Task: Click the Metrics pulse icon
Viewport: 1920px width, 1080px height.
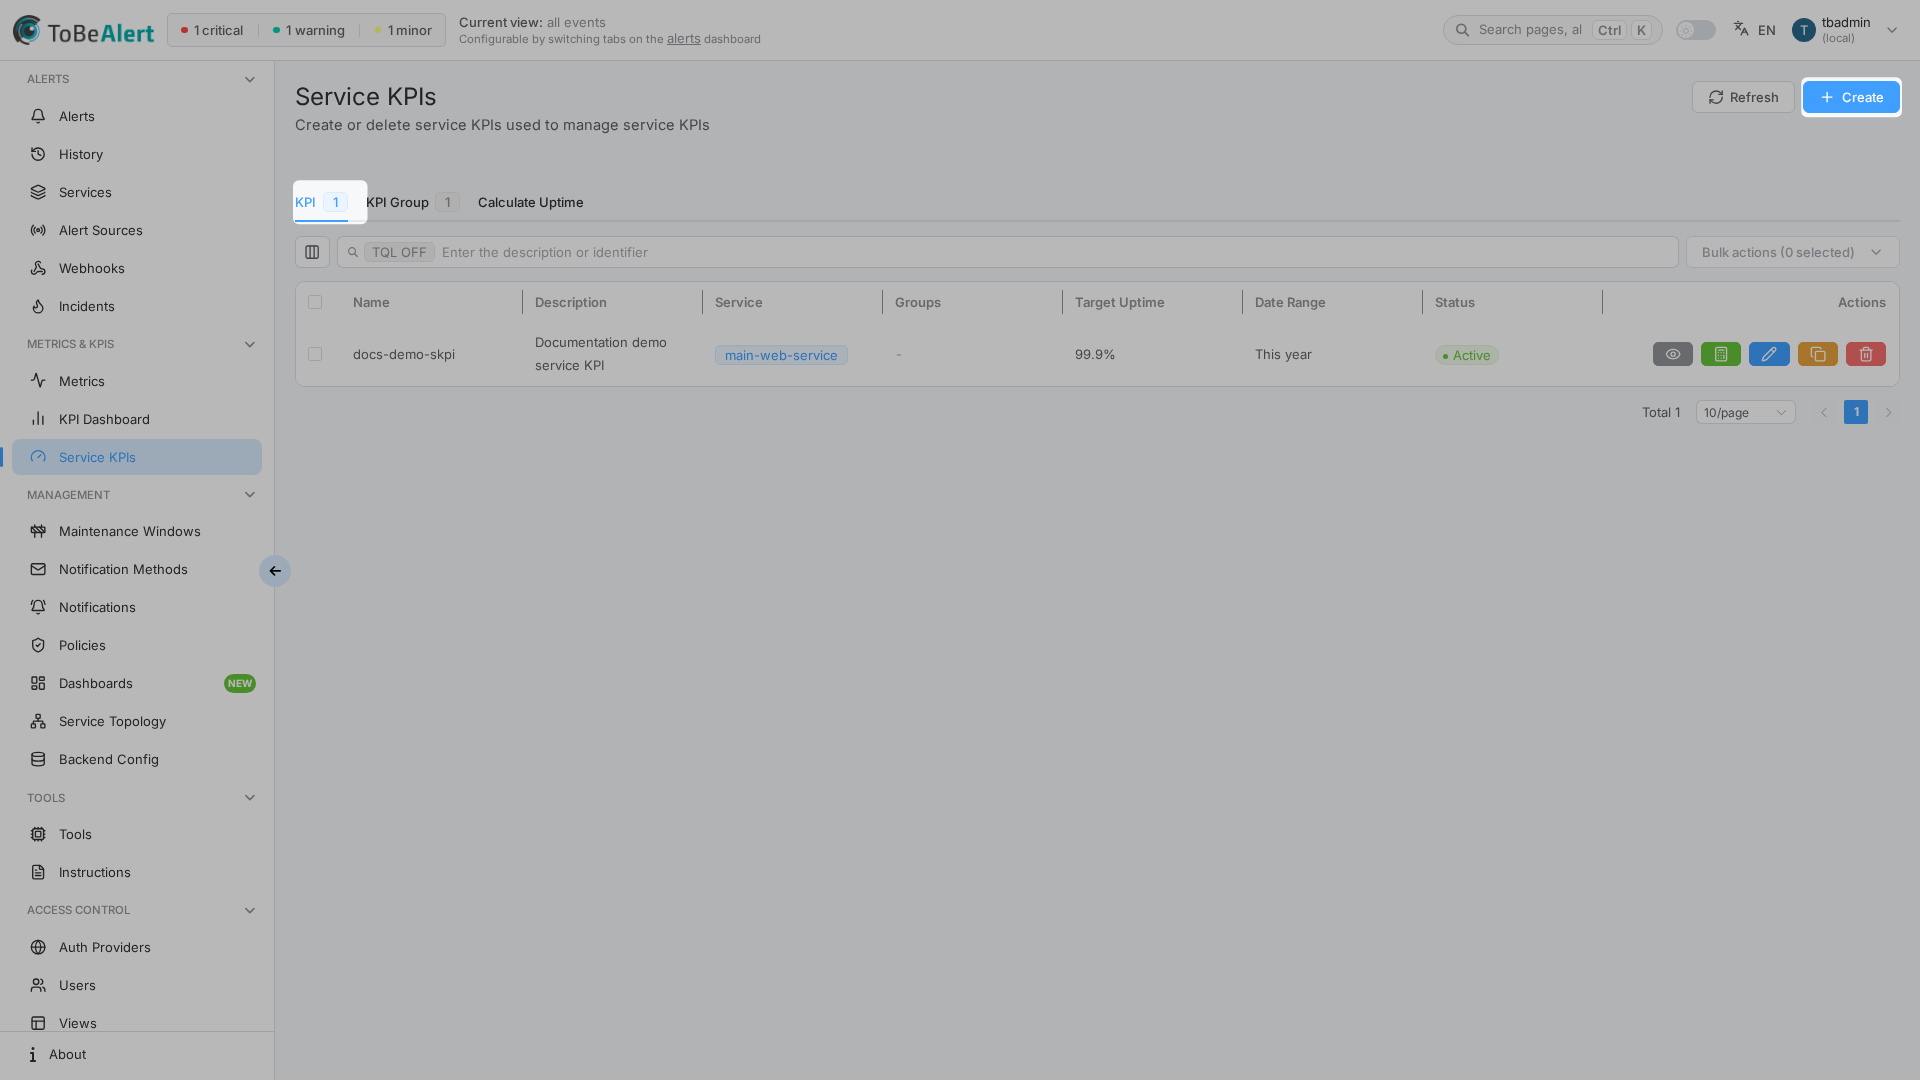Action: coord(38,381)
